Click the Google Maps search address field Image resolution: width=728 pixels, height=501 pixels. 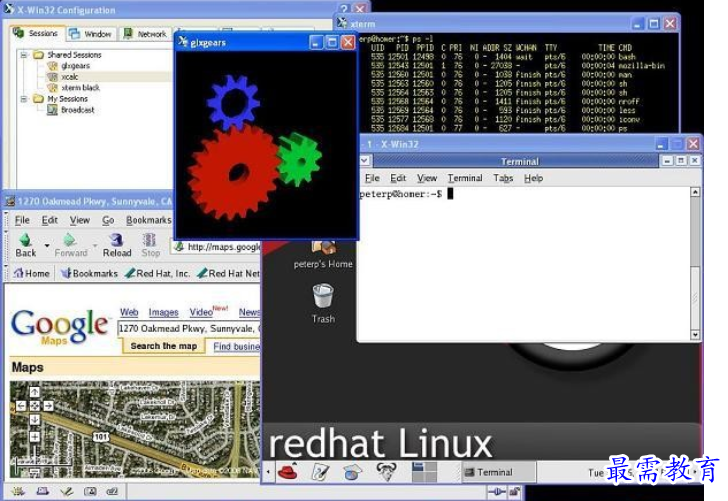[x=188, y=329]
